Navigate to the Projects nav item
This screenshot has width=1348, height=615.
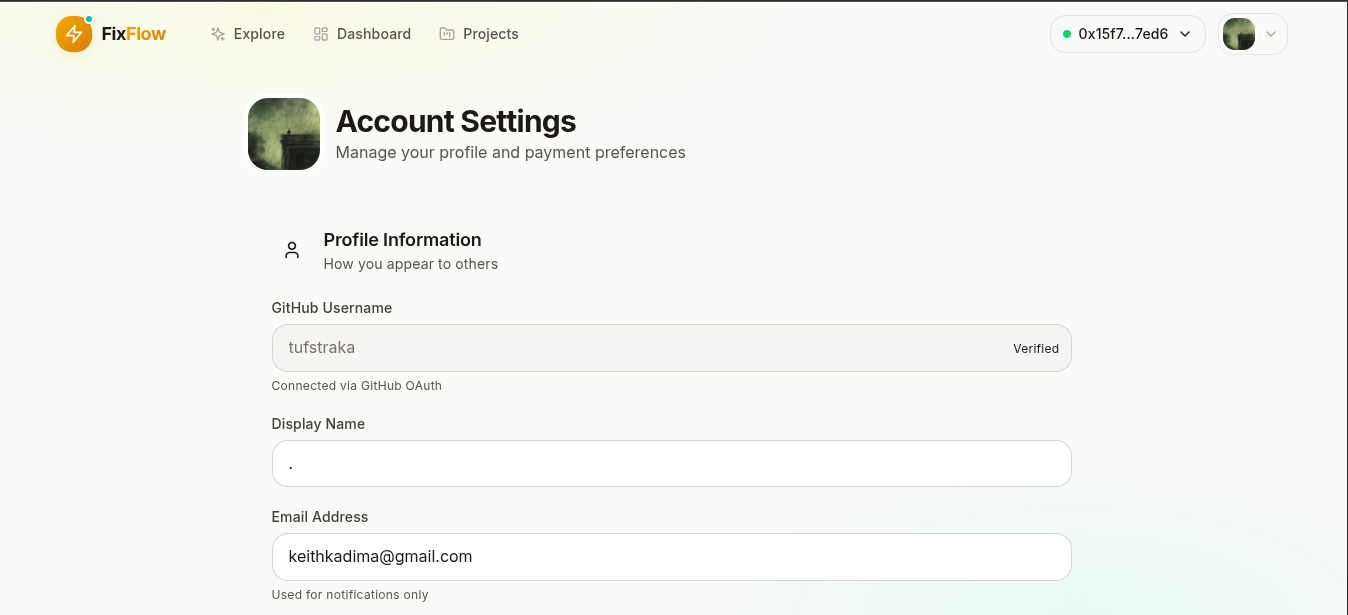pos(490,34)
